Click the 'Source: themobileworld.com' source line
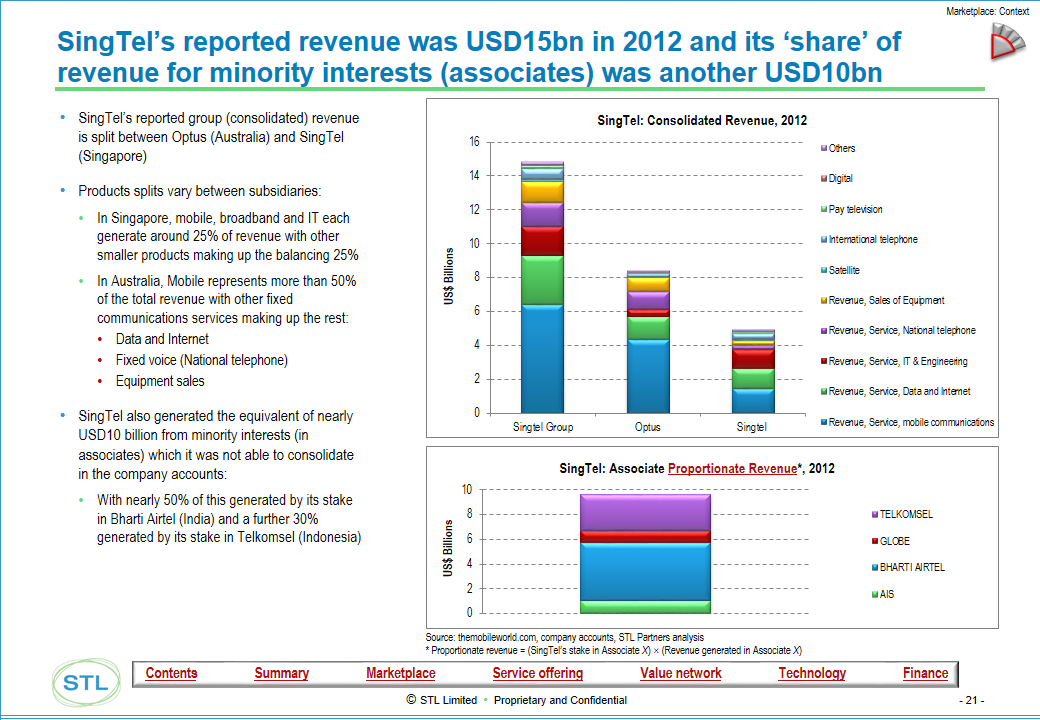Viewport: 1040px width, 720px height. [564, 637]
